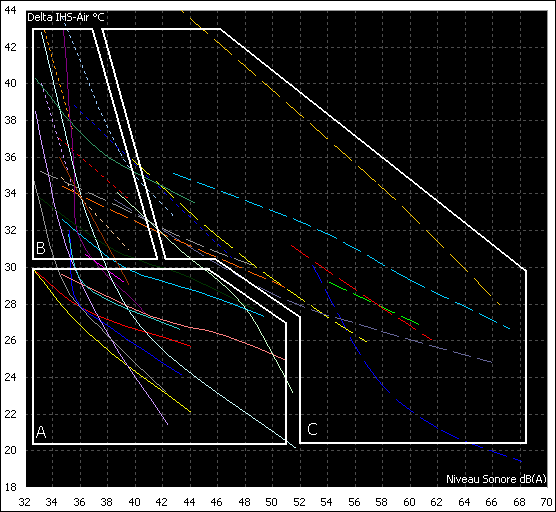Screen dimensions: 556x512
Task: Click the Delta IHS-Air °C axis title
Action: (66, 17)
